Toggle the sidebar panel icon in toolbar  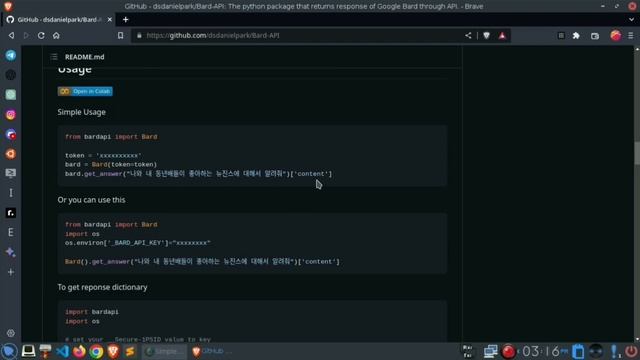tap(561, 36)
